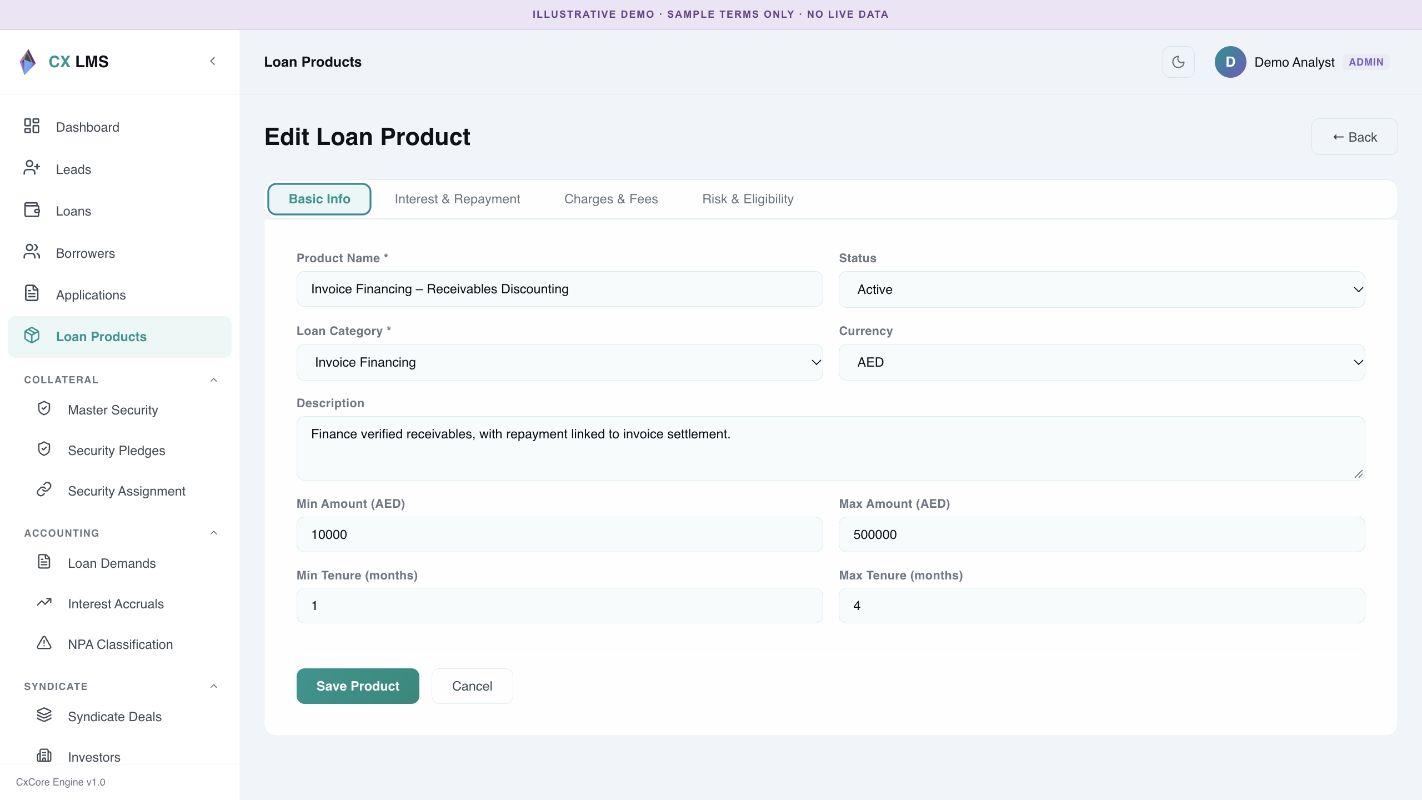Click the Max Amount (AED) field
Screen dimensions: 1422x800
1102,534
